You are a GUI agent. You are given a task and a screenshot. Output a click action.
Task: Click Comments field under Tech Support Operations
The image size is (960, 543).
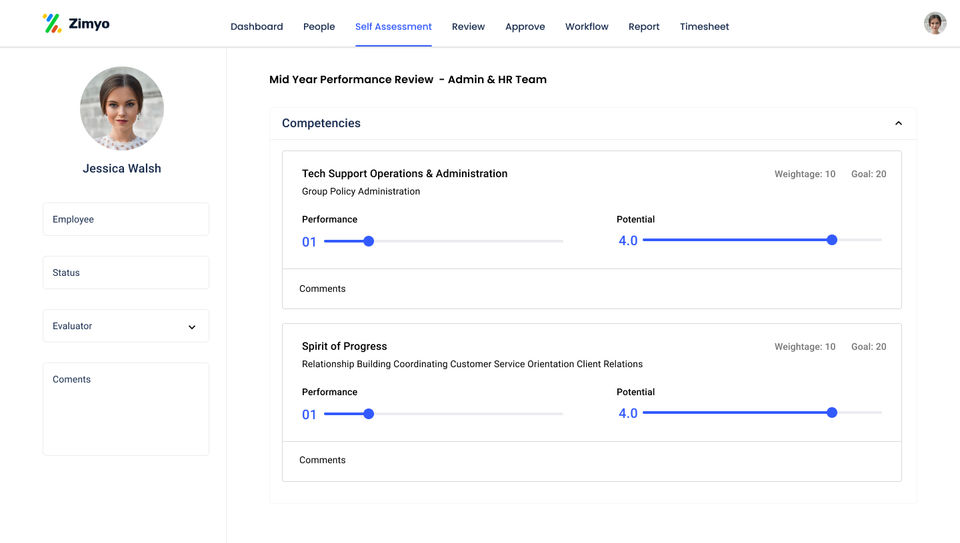[591, 289]
